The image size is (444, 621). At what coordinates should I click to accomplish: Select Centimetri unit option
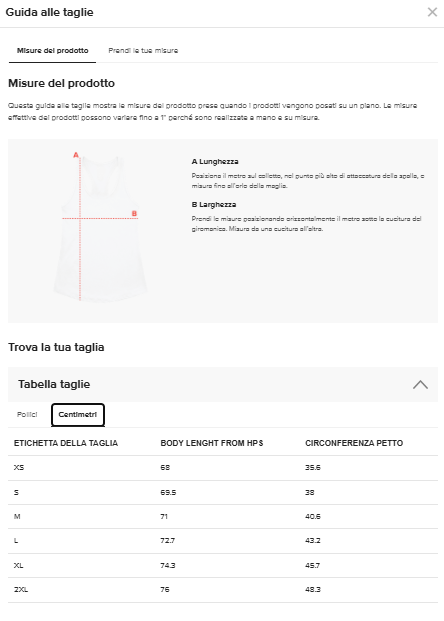(x=78, y=415)
